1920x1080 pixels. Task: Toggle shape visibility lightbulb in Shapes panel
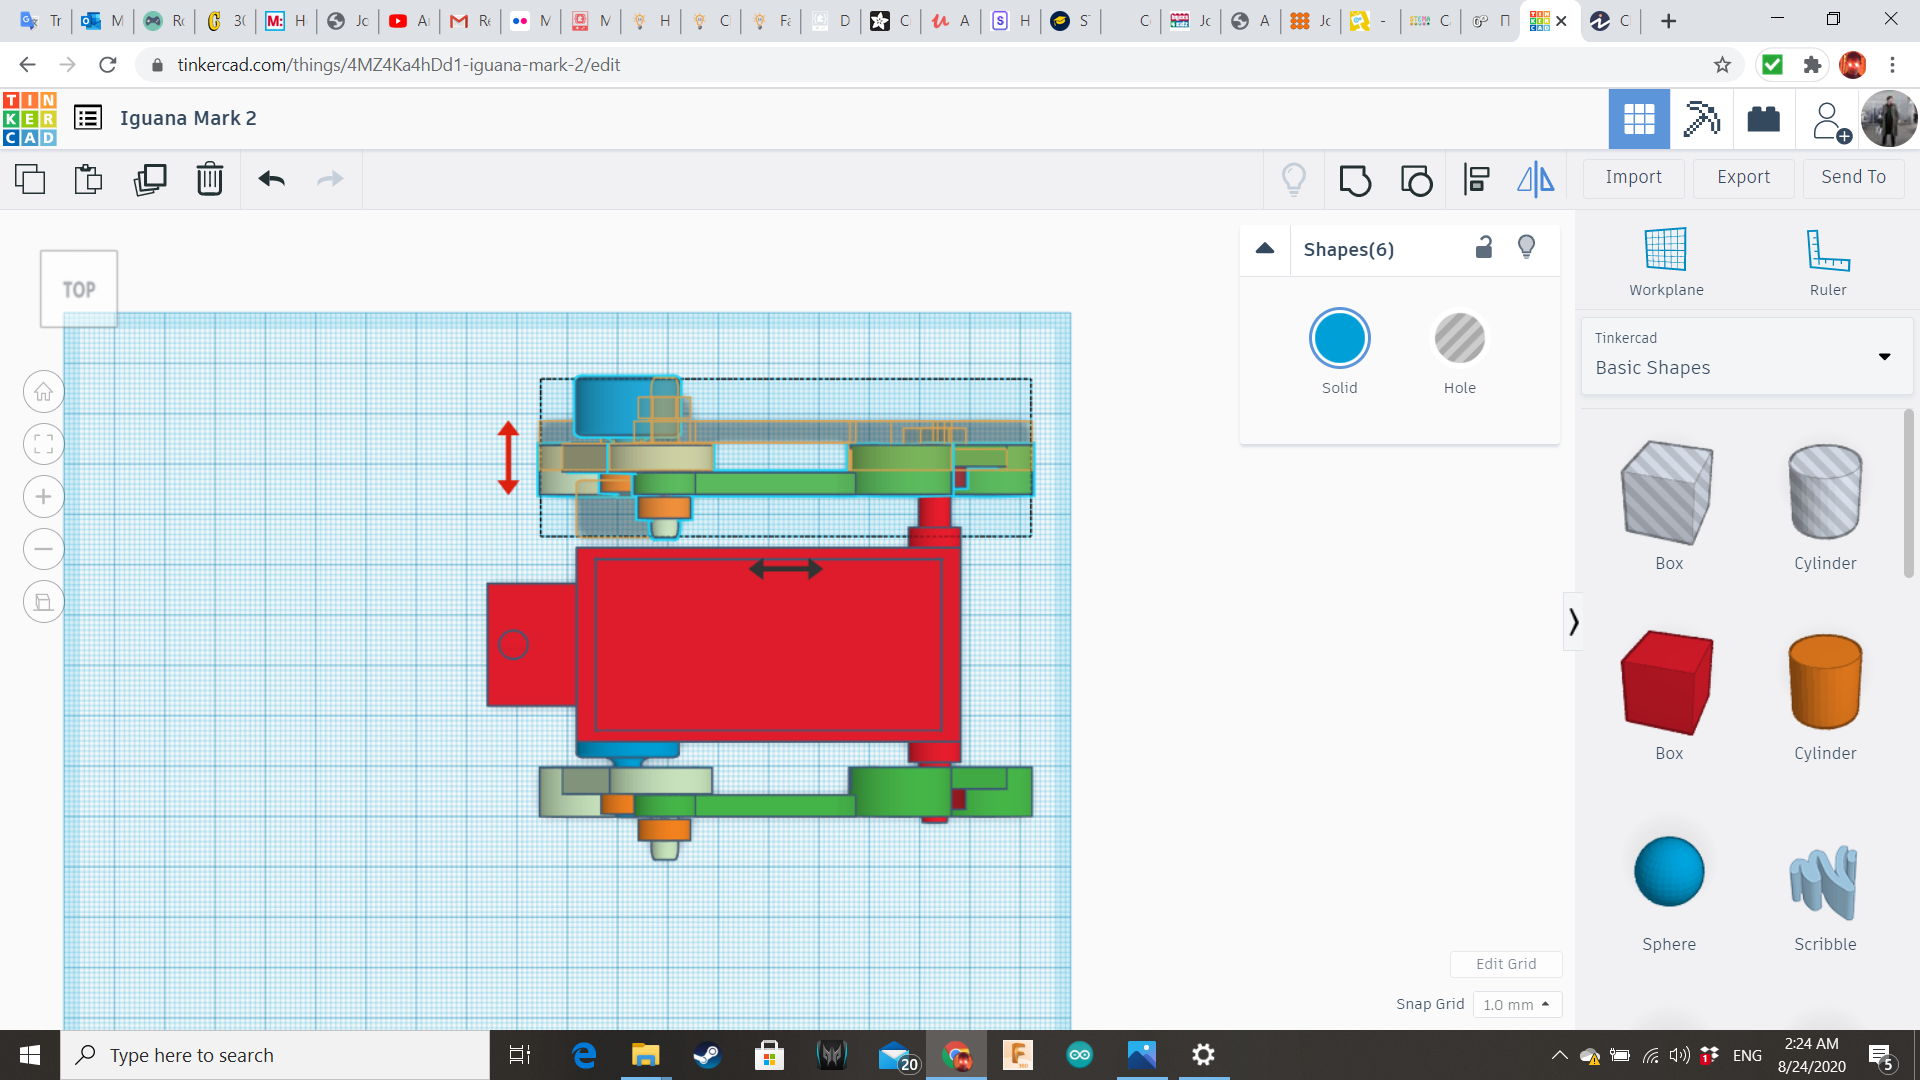(1526, 248)
